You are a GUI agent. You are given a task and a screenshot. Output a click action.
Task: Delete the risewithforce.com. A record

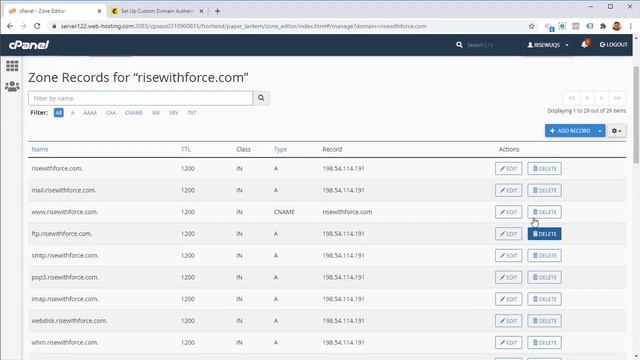544,169
